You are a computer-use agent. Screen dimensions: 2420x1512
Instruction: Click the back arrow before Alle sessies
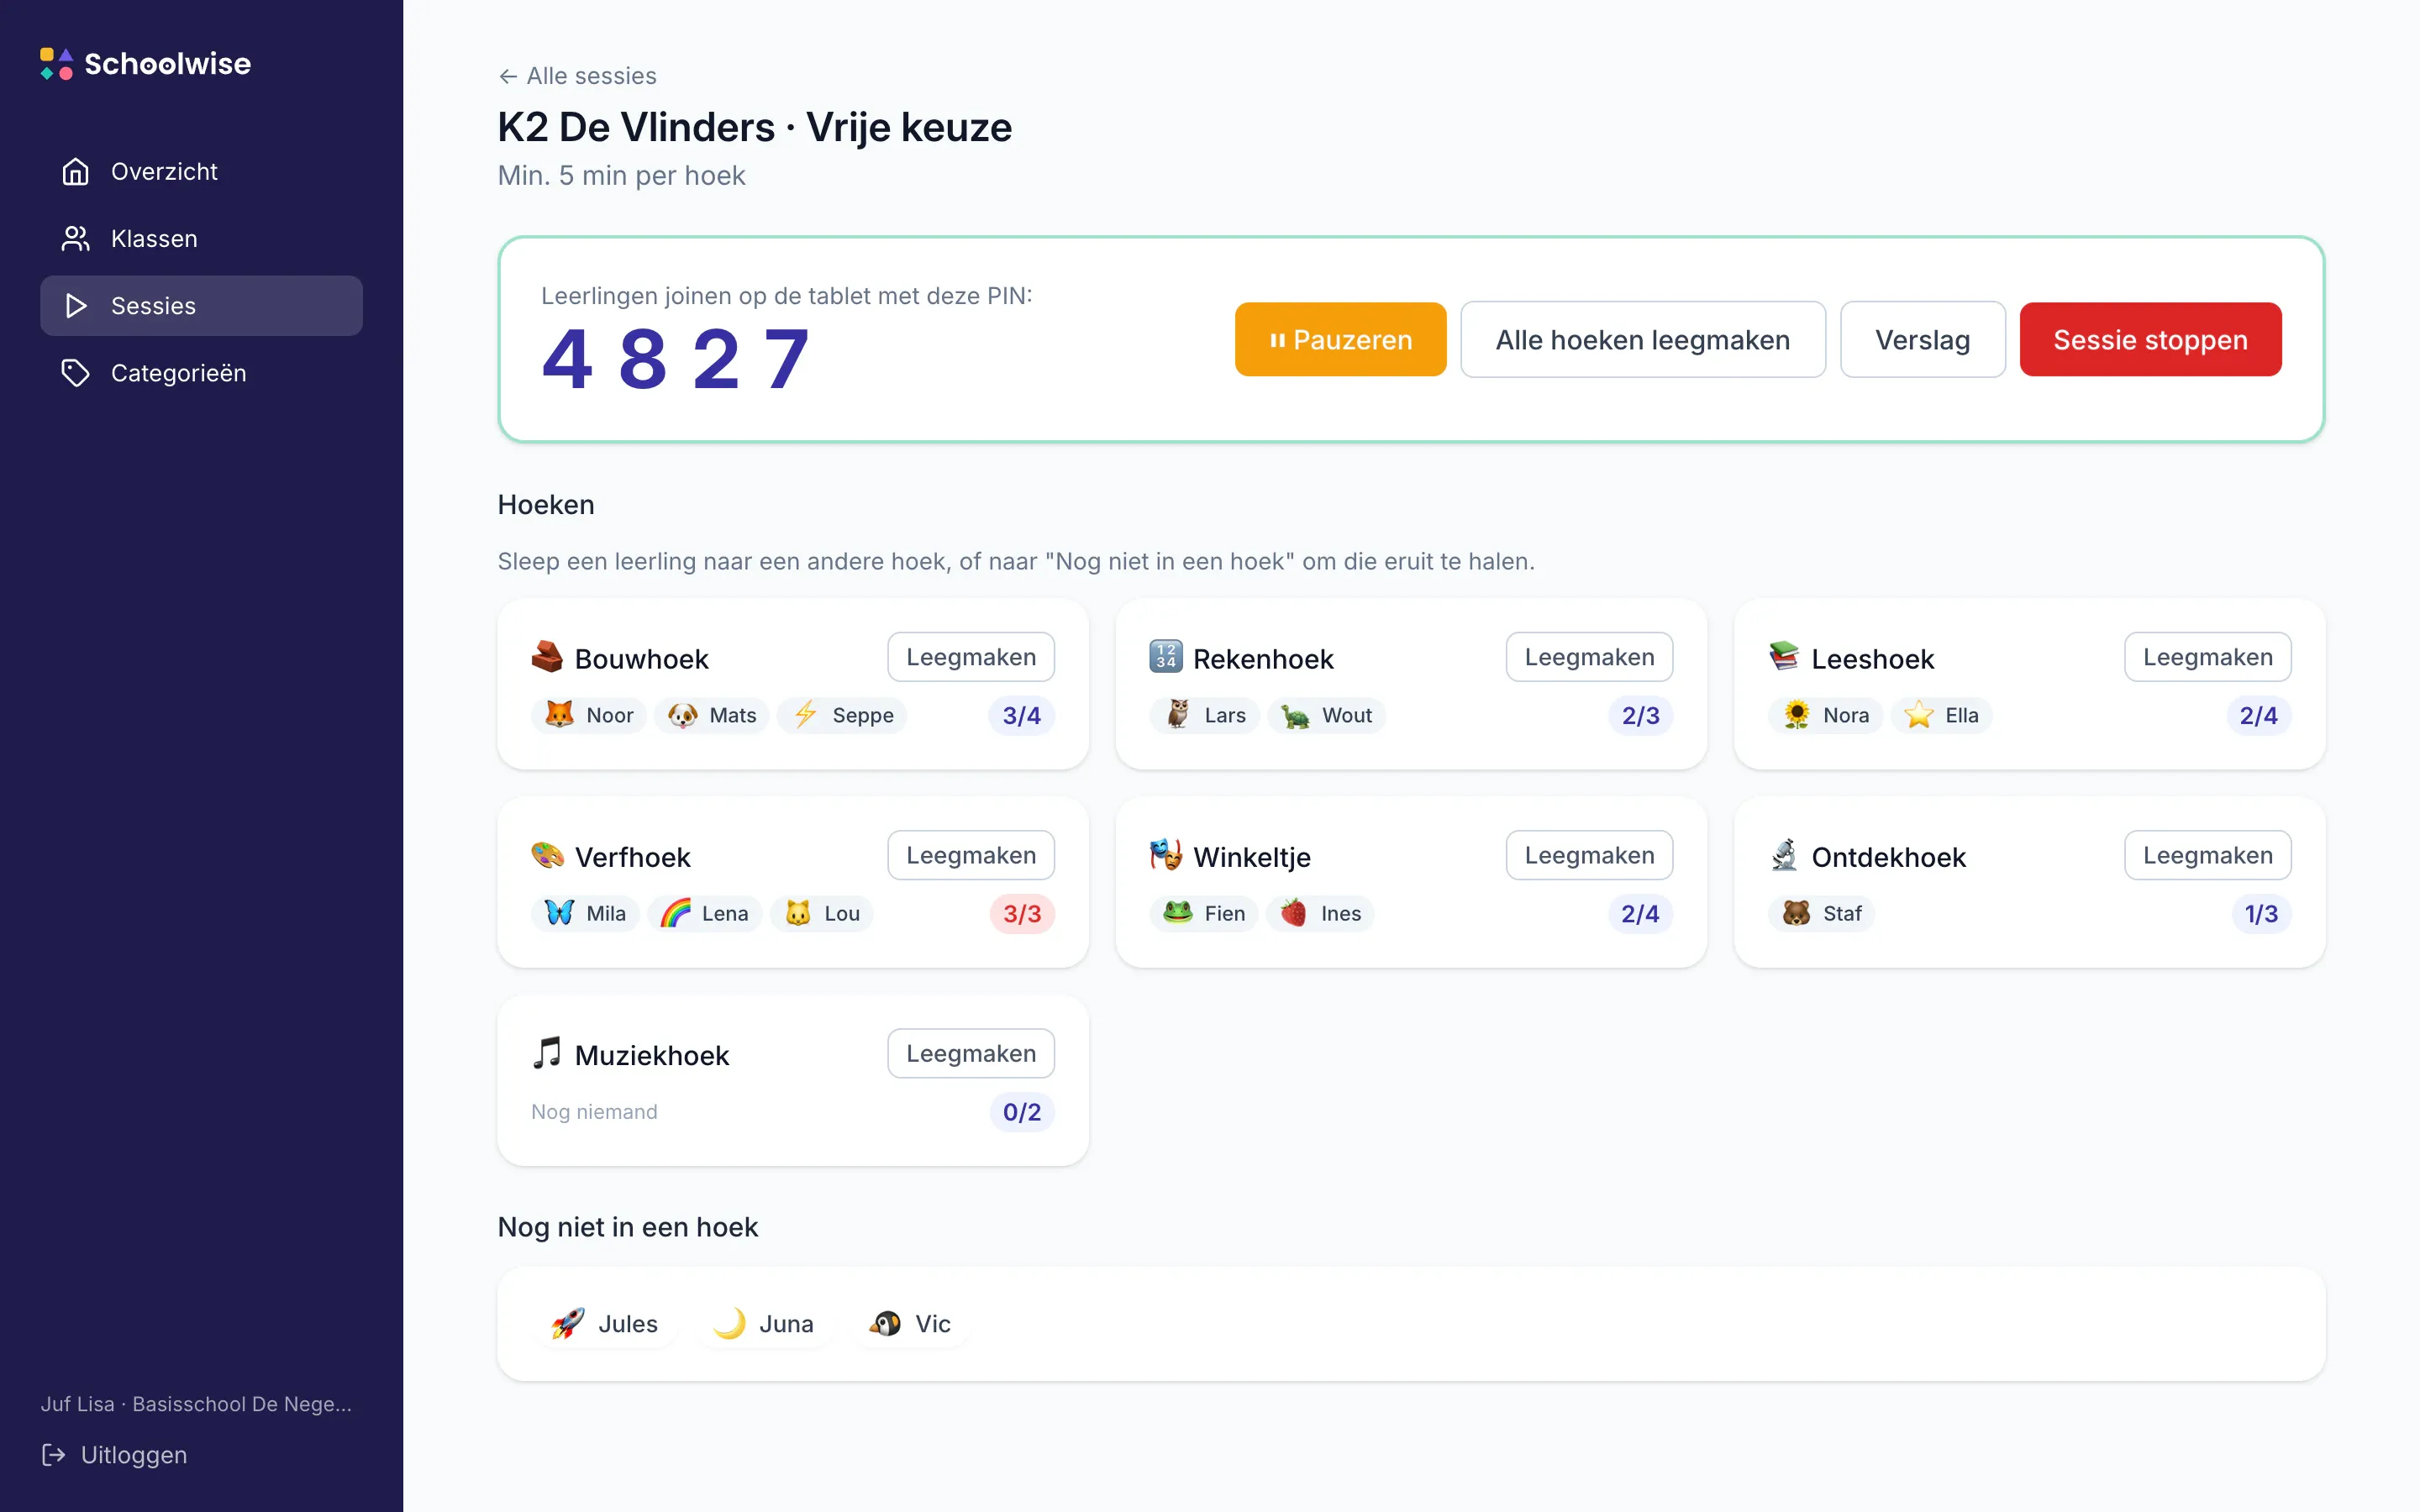point(508,76)
